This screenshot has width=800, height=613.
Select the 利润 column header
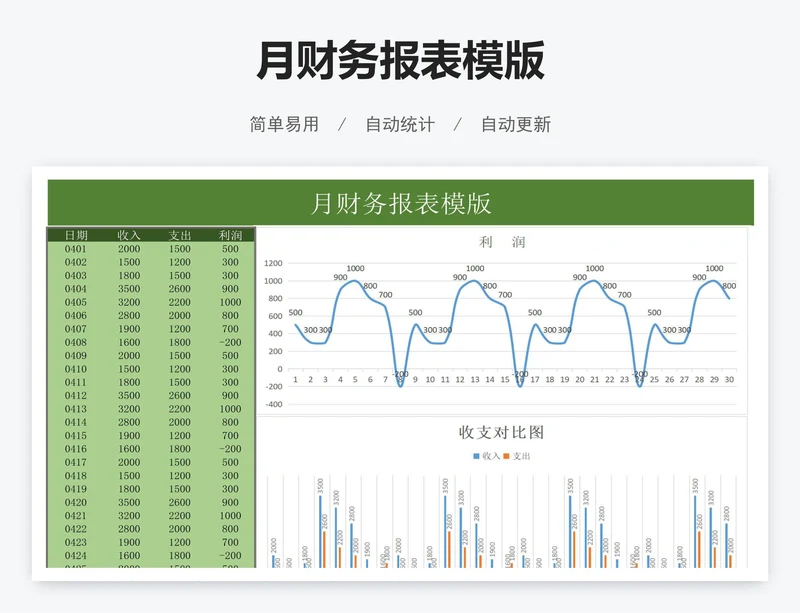[x=230, y=235]
